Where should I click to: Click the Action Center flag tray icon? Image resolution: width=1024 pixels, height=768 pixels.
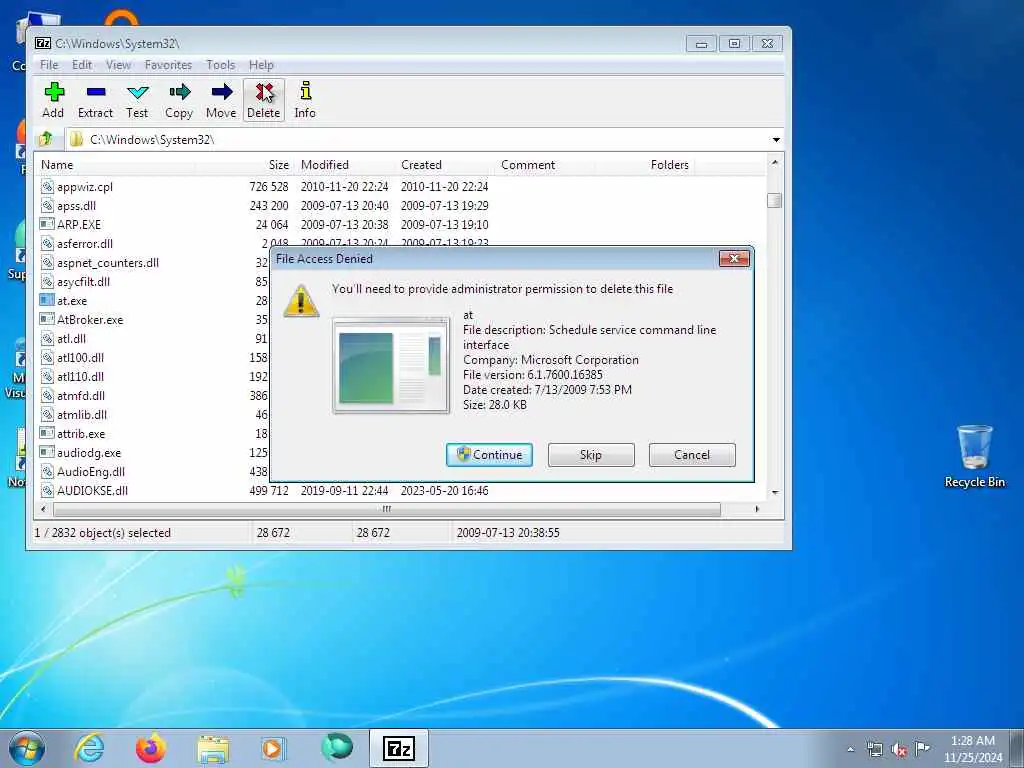[x=922, y=748]
